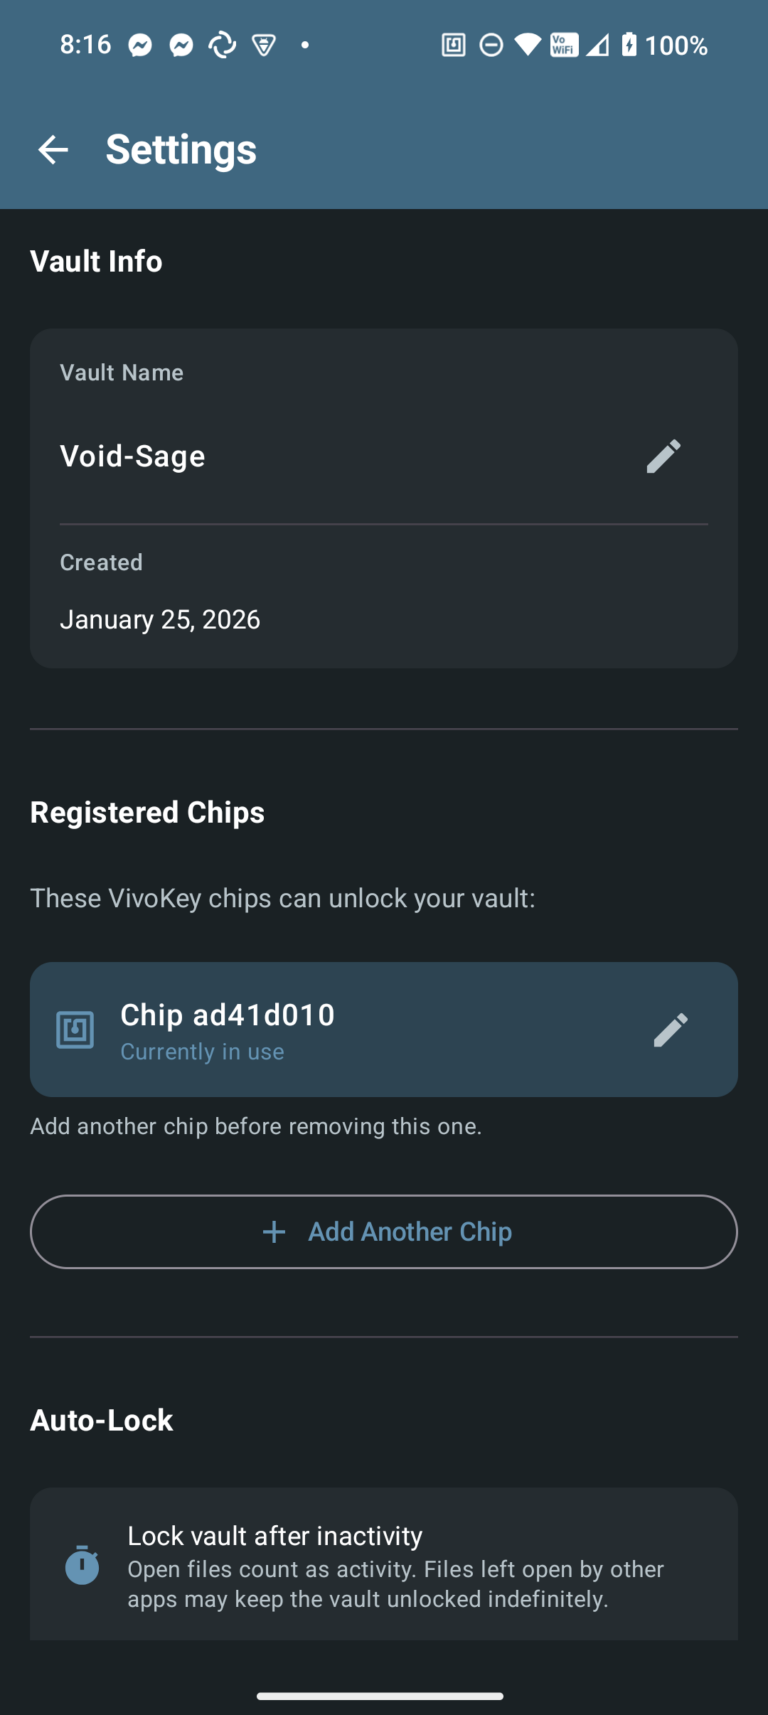Edit the Void-Sage vault name pencil
Image resolution: width=768 pixels, height=1715 pixels.
point(663,456)
